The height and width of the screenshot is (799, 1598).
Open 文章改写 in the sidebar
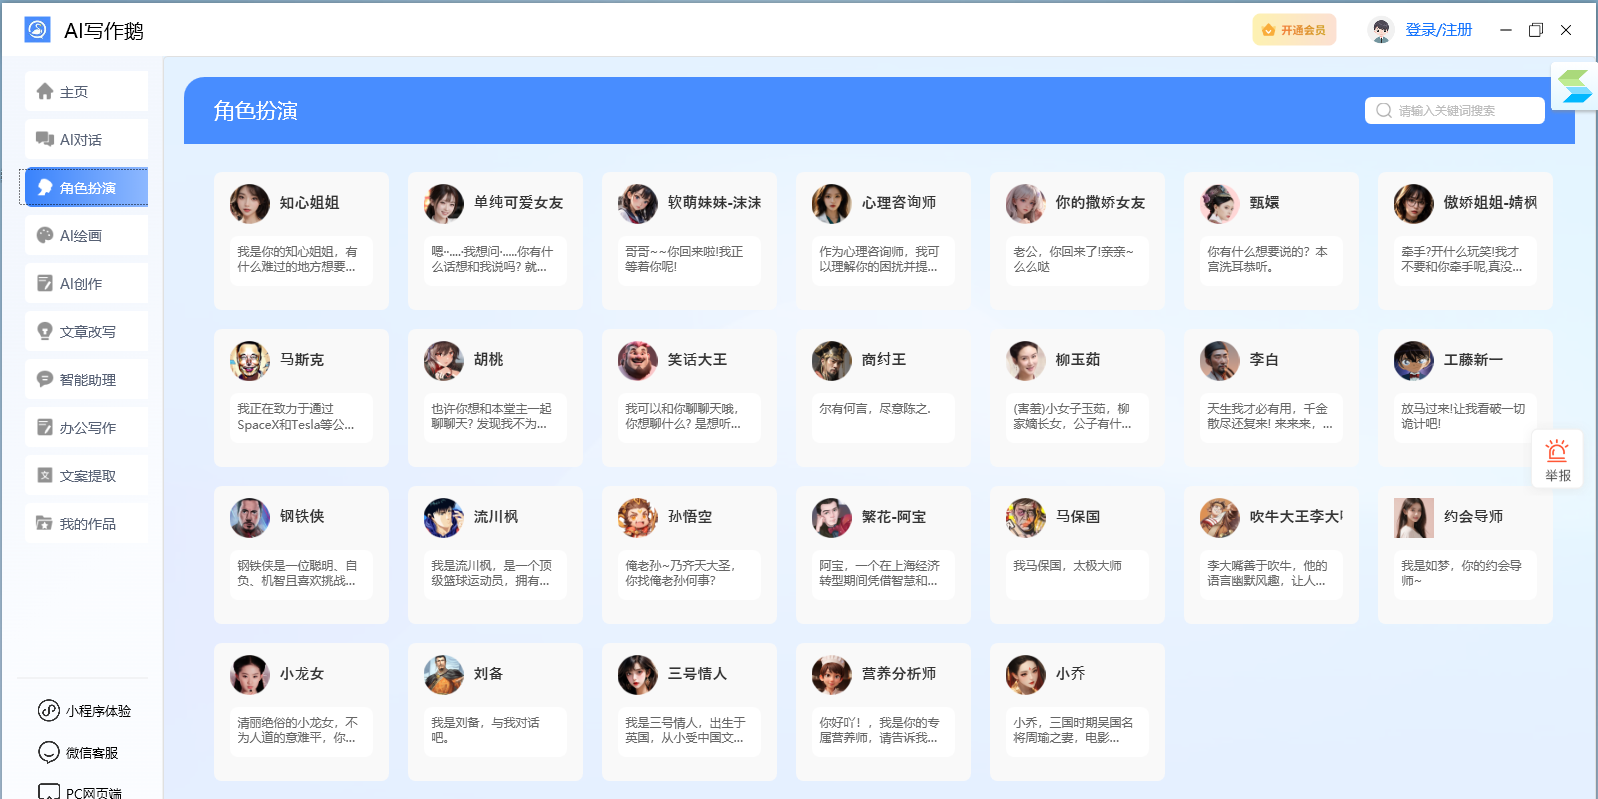(x=86, y=332)
